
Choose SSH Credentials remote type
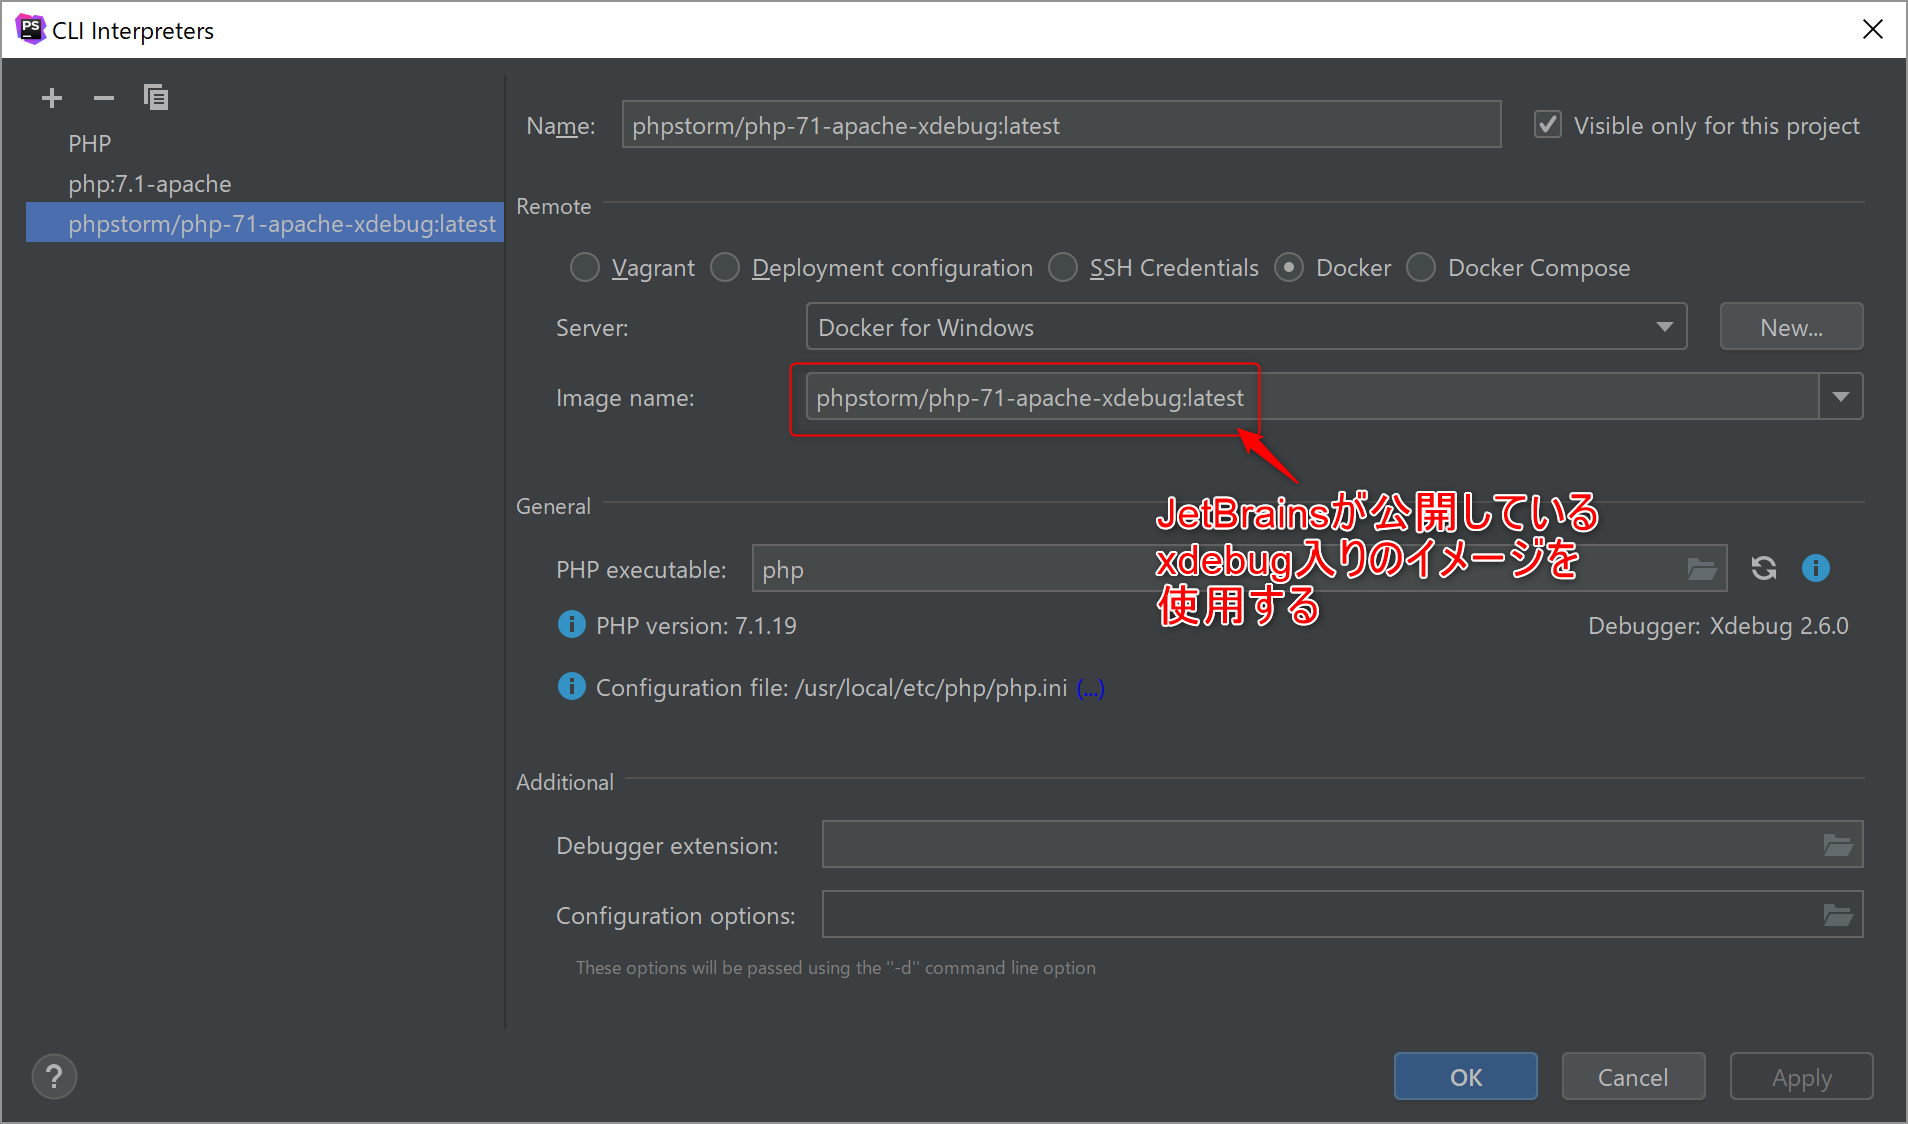pos(1062,268)
